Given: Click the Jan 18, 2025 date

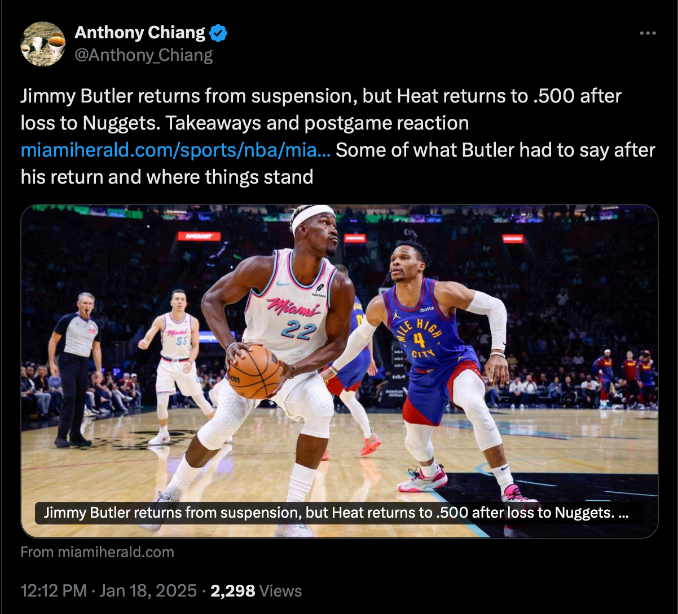Looking at the screenshot, I should [148, 591].
